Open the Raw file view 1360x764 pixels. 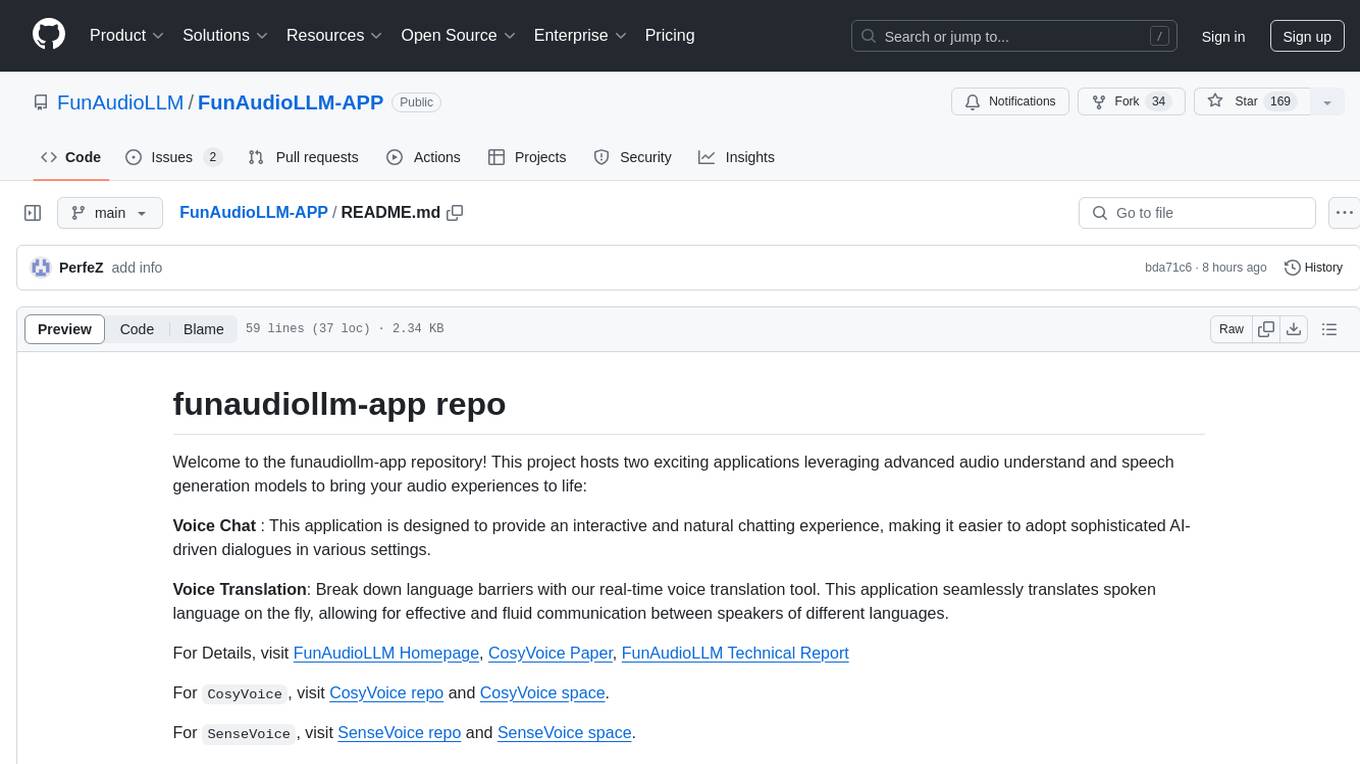(x=1231, y=329)
